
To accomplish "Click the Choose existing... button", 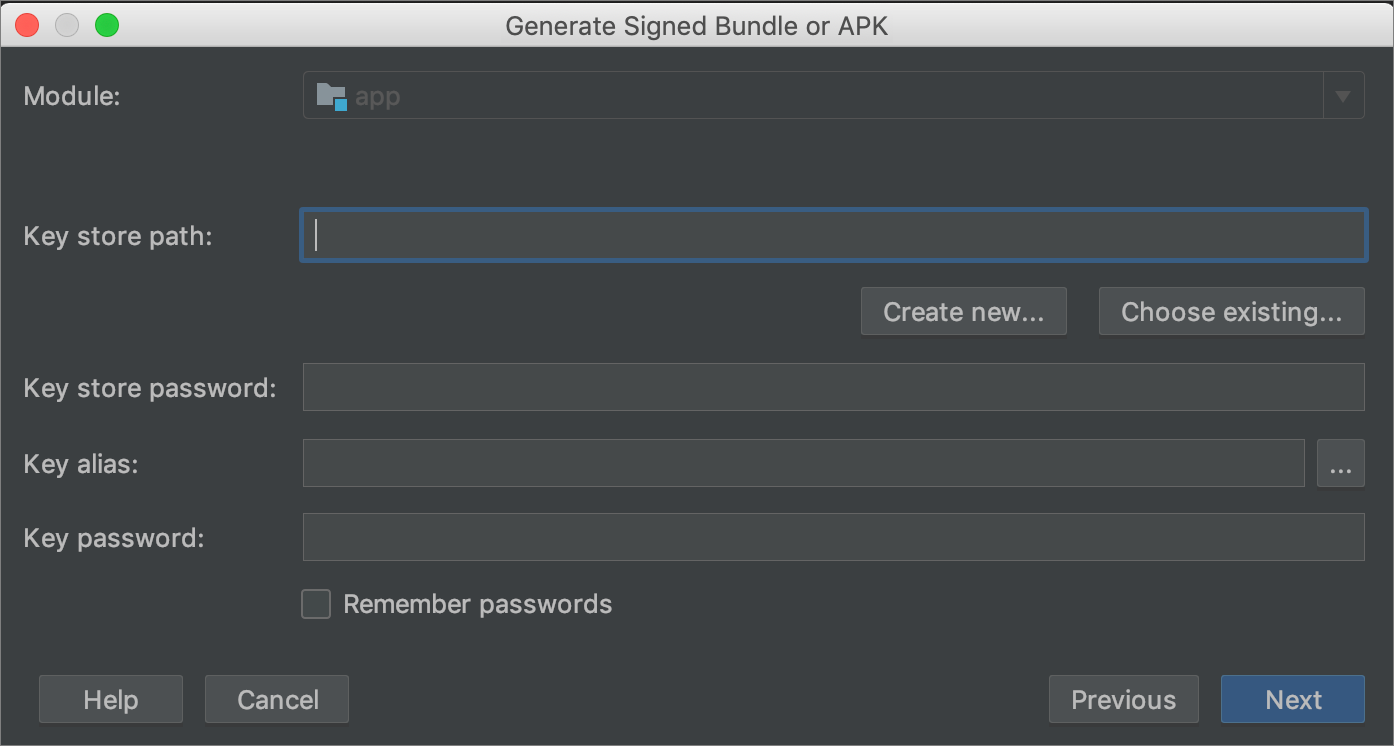I will pyautogui.click(x=1231, y=311).
